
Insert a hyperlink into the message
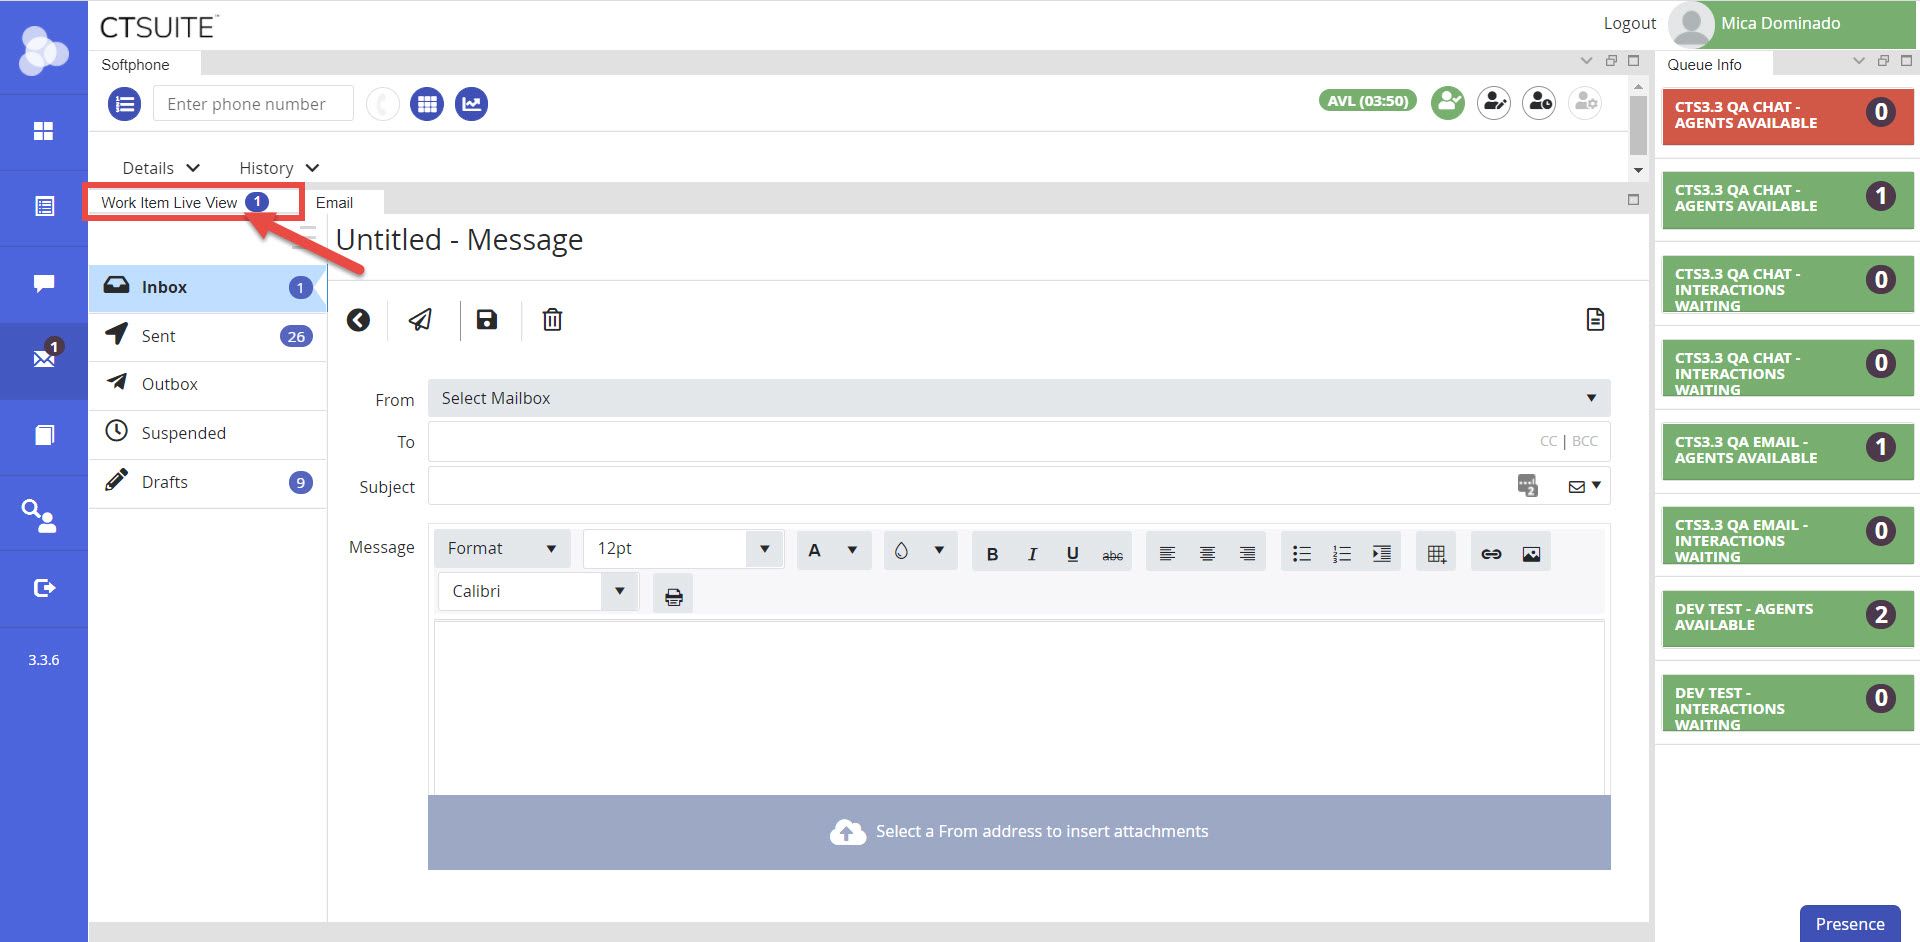coord(1491,554)
